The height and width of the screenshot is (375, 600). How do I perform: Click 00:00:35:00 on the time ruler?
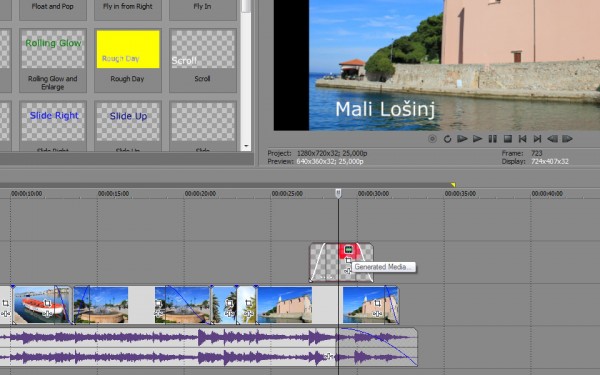(x=460, y=194)
